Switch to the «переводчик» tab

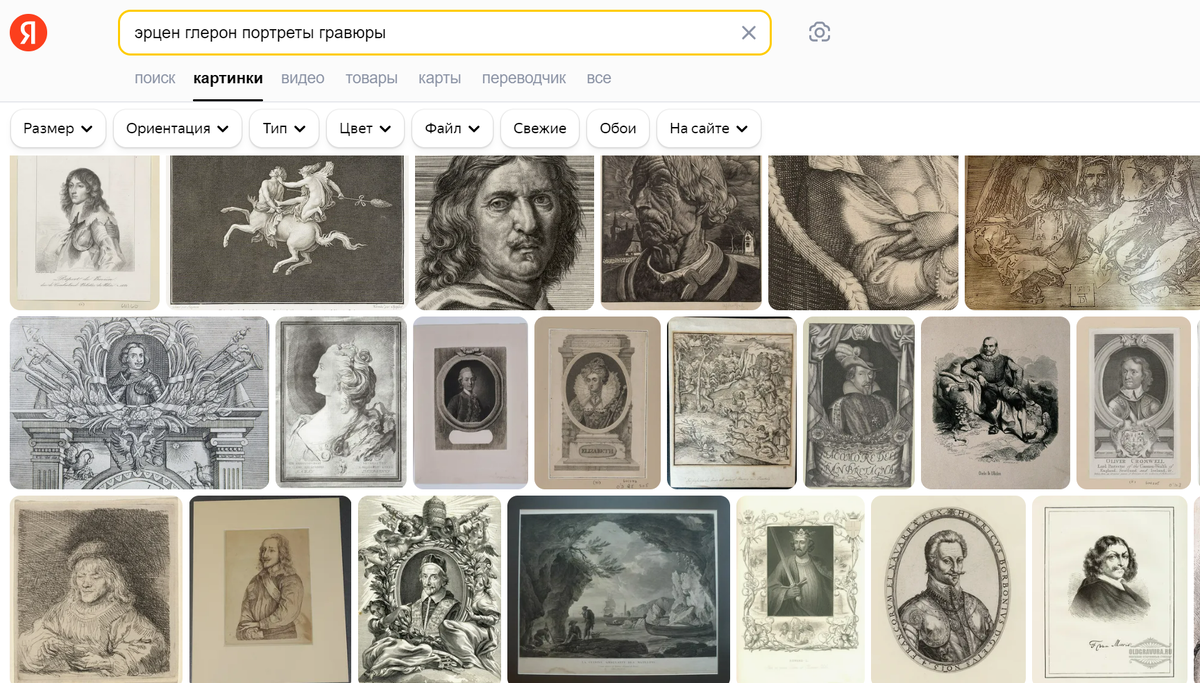524,78
